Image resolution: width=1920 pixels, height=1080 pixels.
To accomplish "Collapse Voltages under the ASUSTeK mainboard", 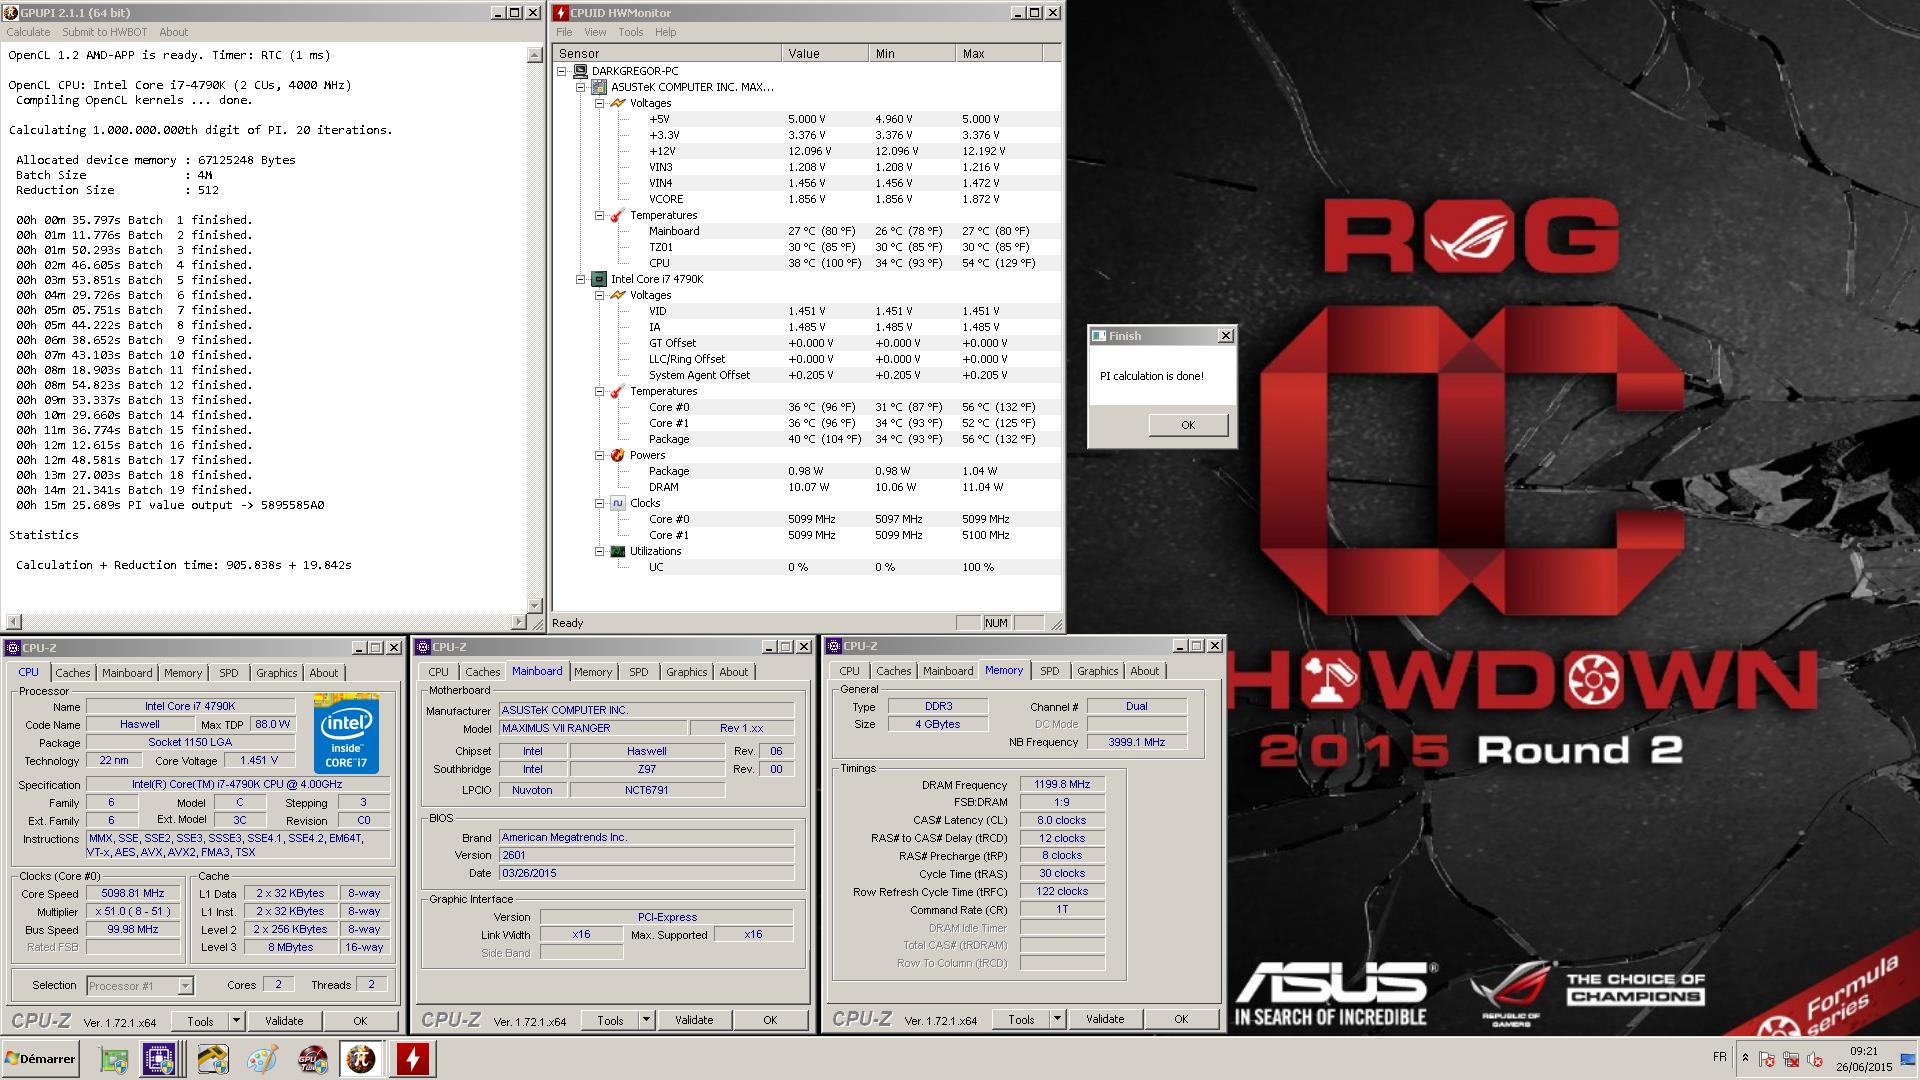I will 599,103.
